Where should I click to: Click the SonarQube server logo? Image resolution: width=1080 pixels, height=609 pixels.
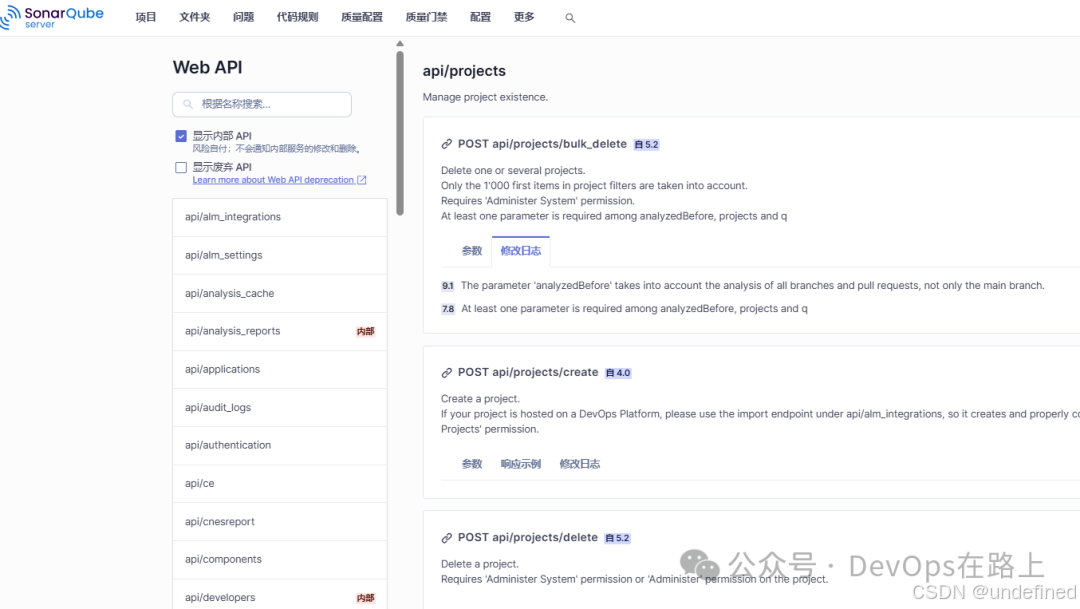click(x=52, y=17)
